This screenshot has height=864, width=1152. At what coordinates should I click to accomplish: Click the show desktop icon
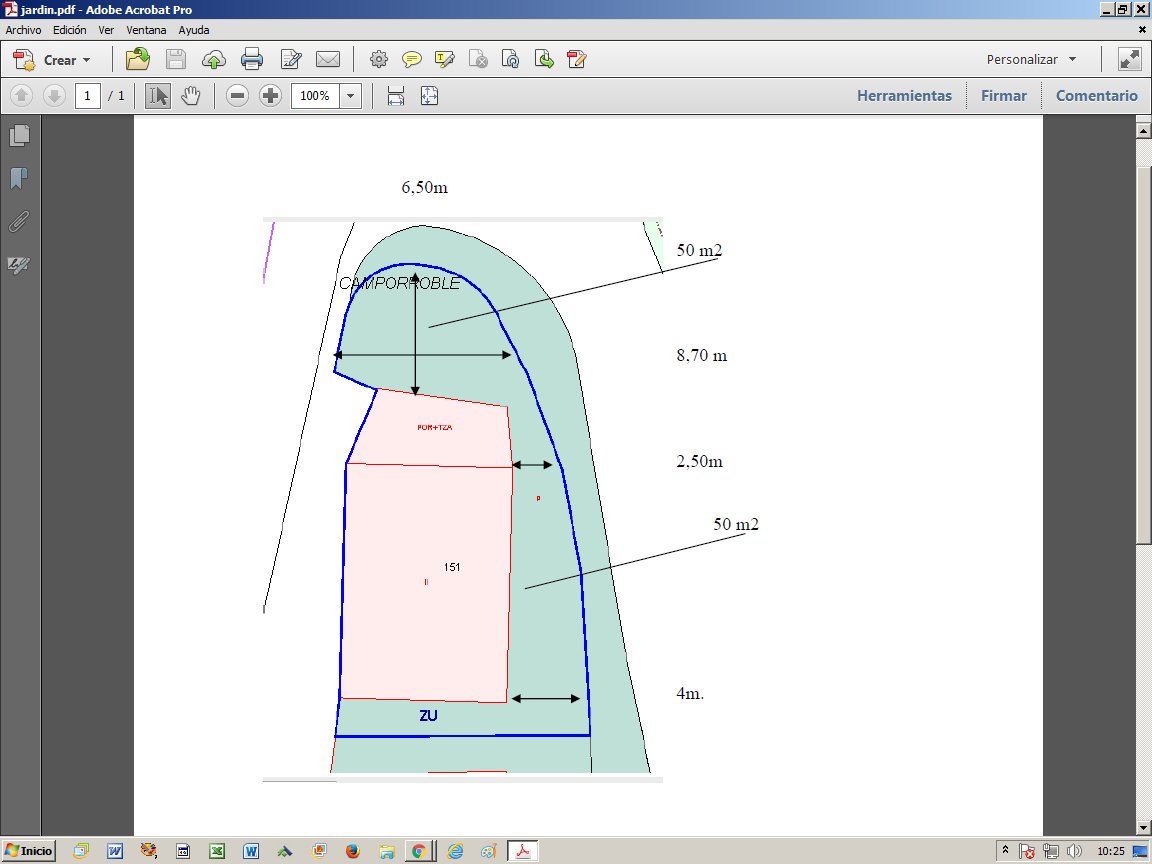pos(1141,852)
